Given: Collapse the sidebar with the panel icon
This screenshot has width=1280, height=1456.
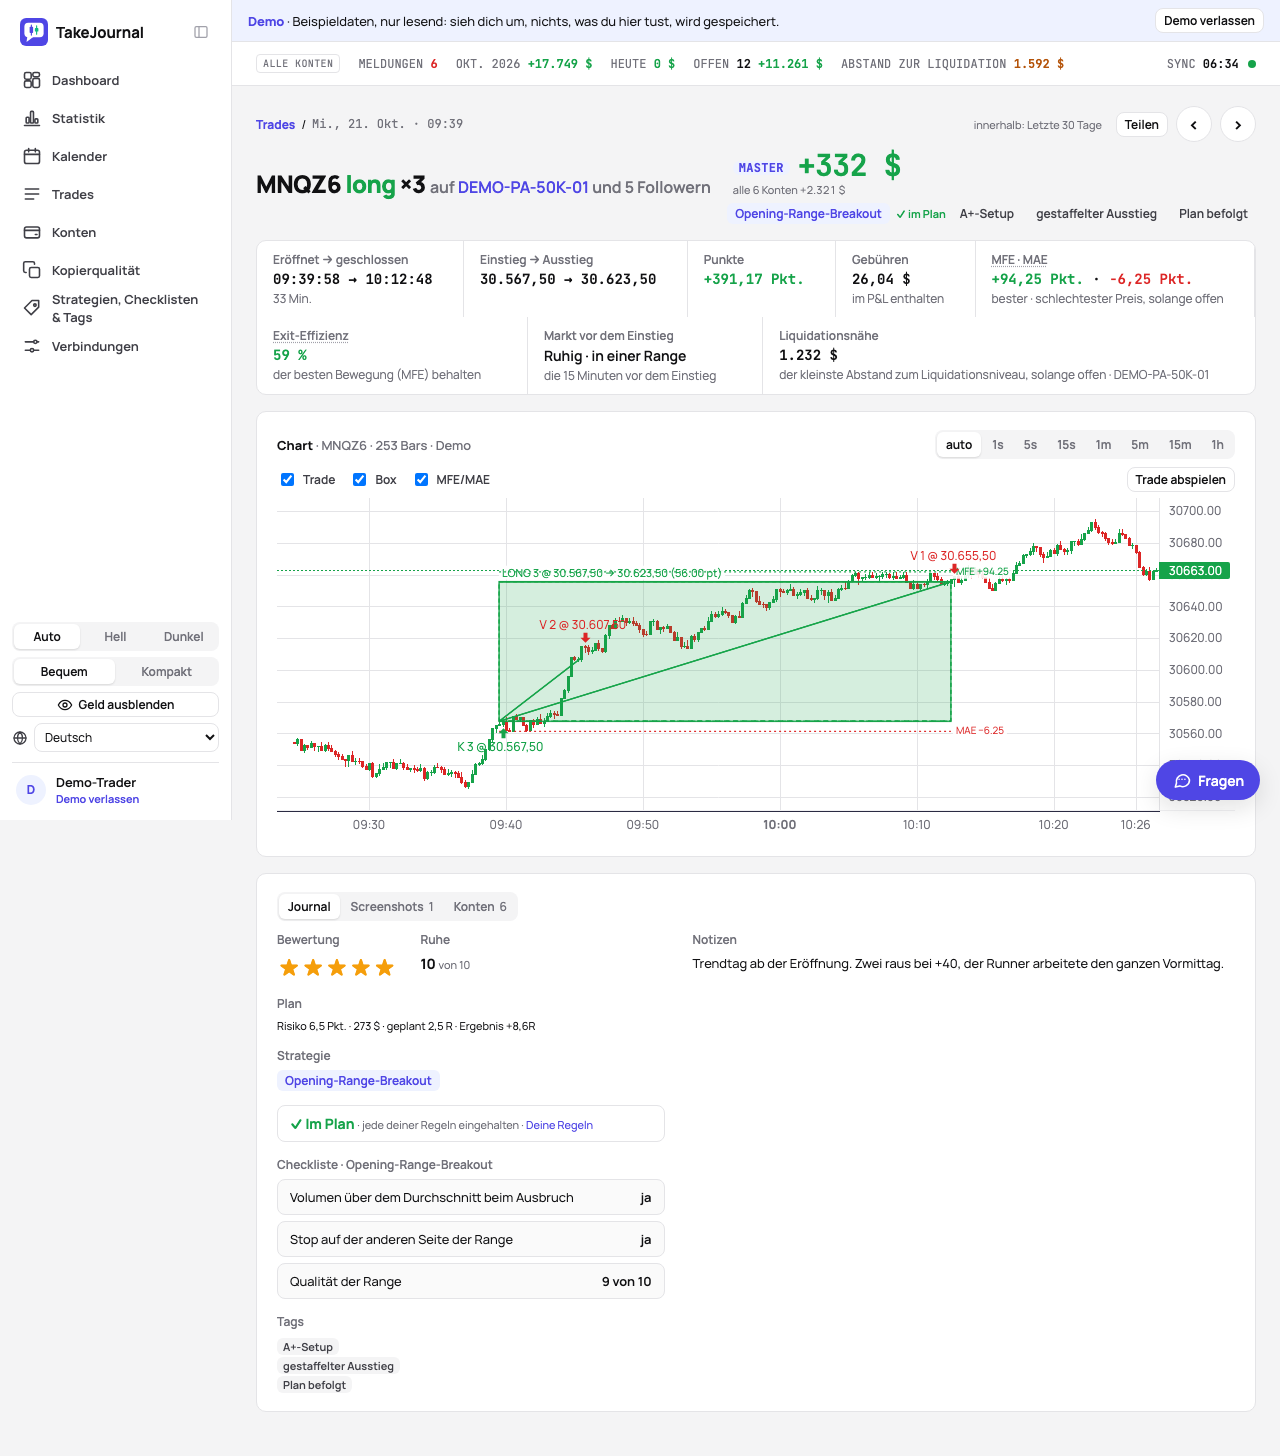Looking at the screenshot, I should 201,32.
